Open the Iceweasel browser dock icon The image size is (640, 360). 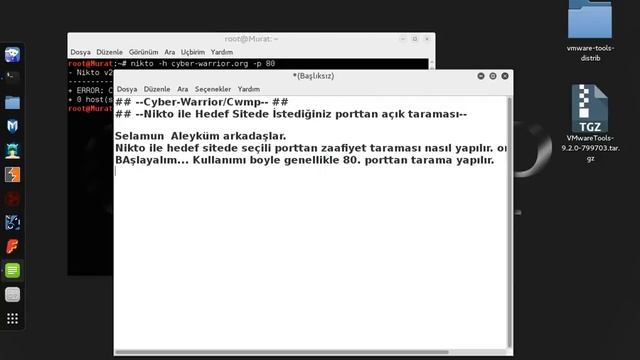(x=12, y=54)
